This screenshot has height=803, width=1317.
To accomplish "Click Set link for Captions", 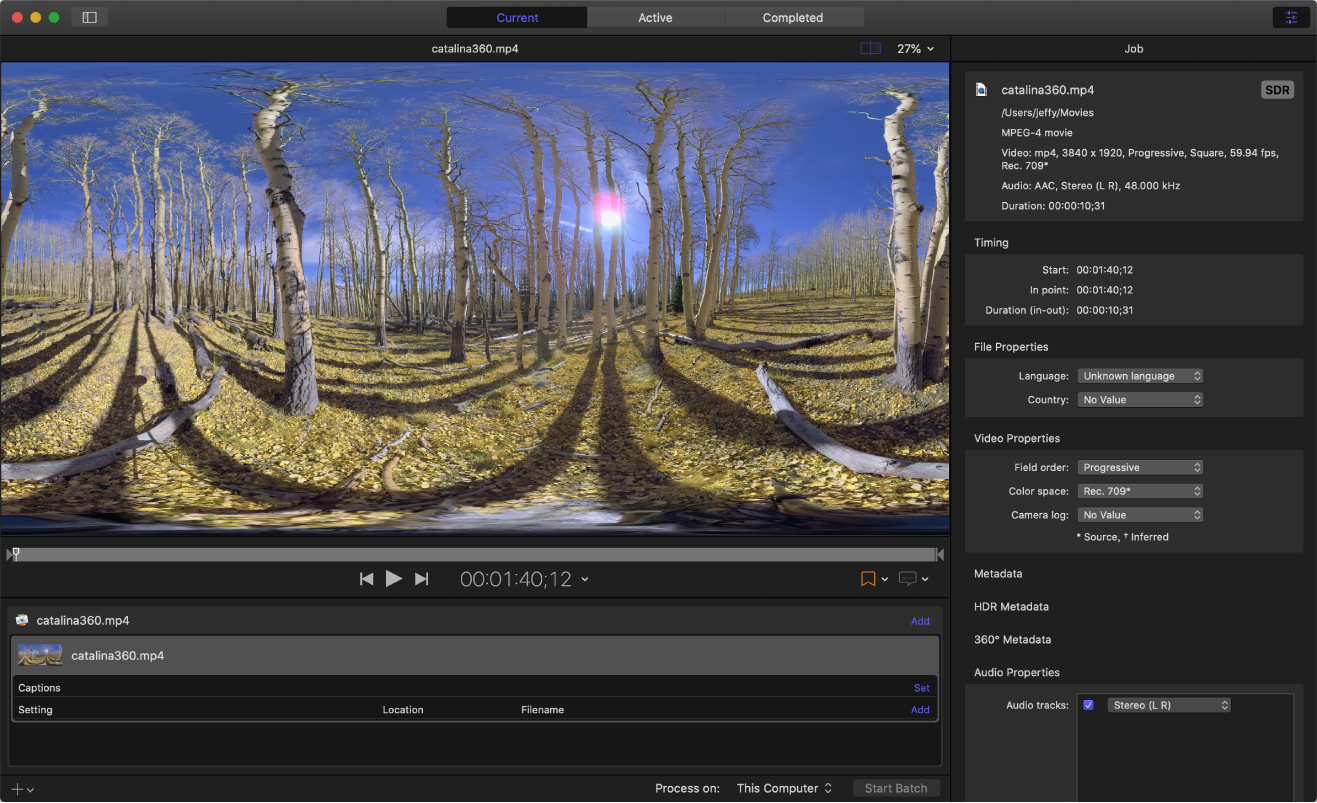I will (921, 688).
